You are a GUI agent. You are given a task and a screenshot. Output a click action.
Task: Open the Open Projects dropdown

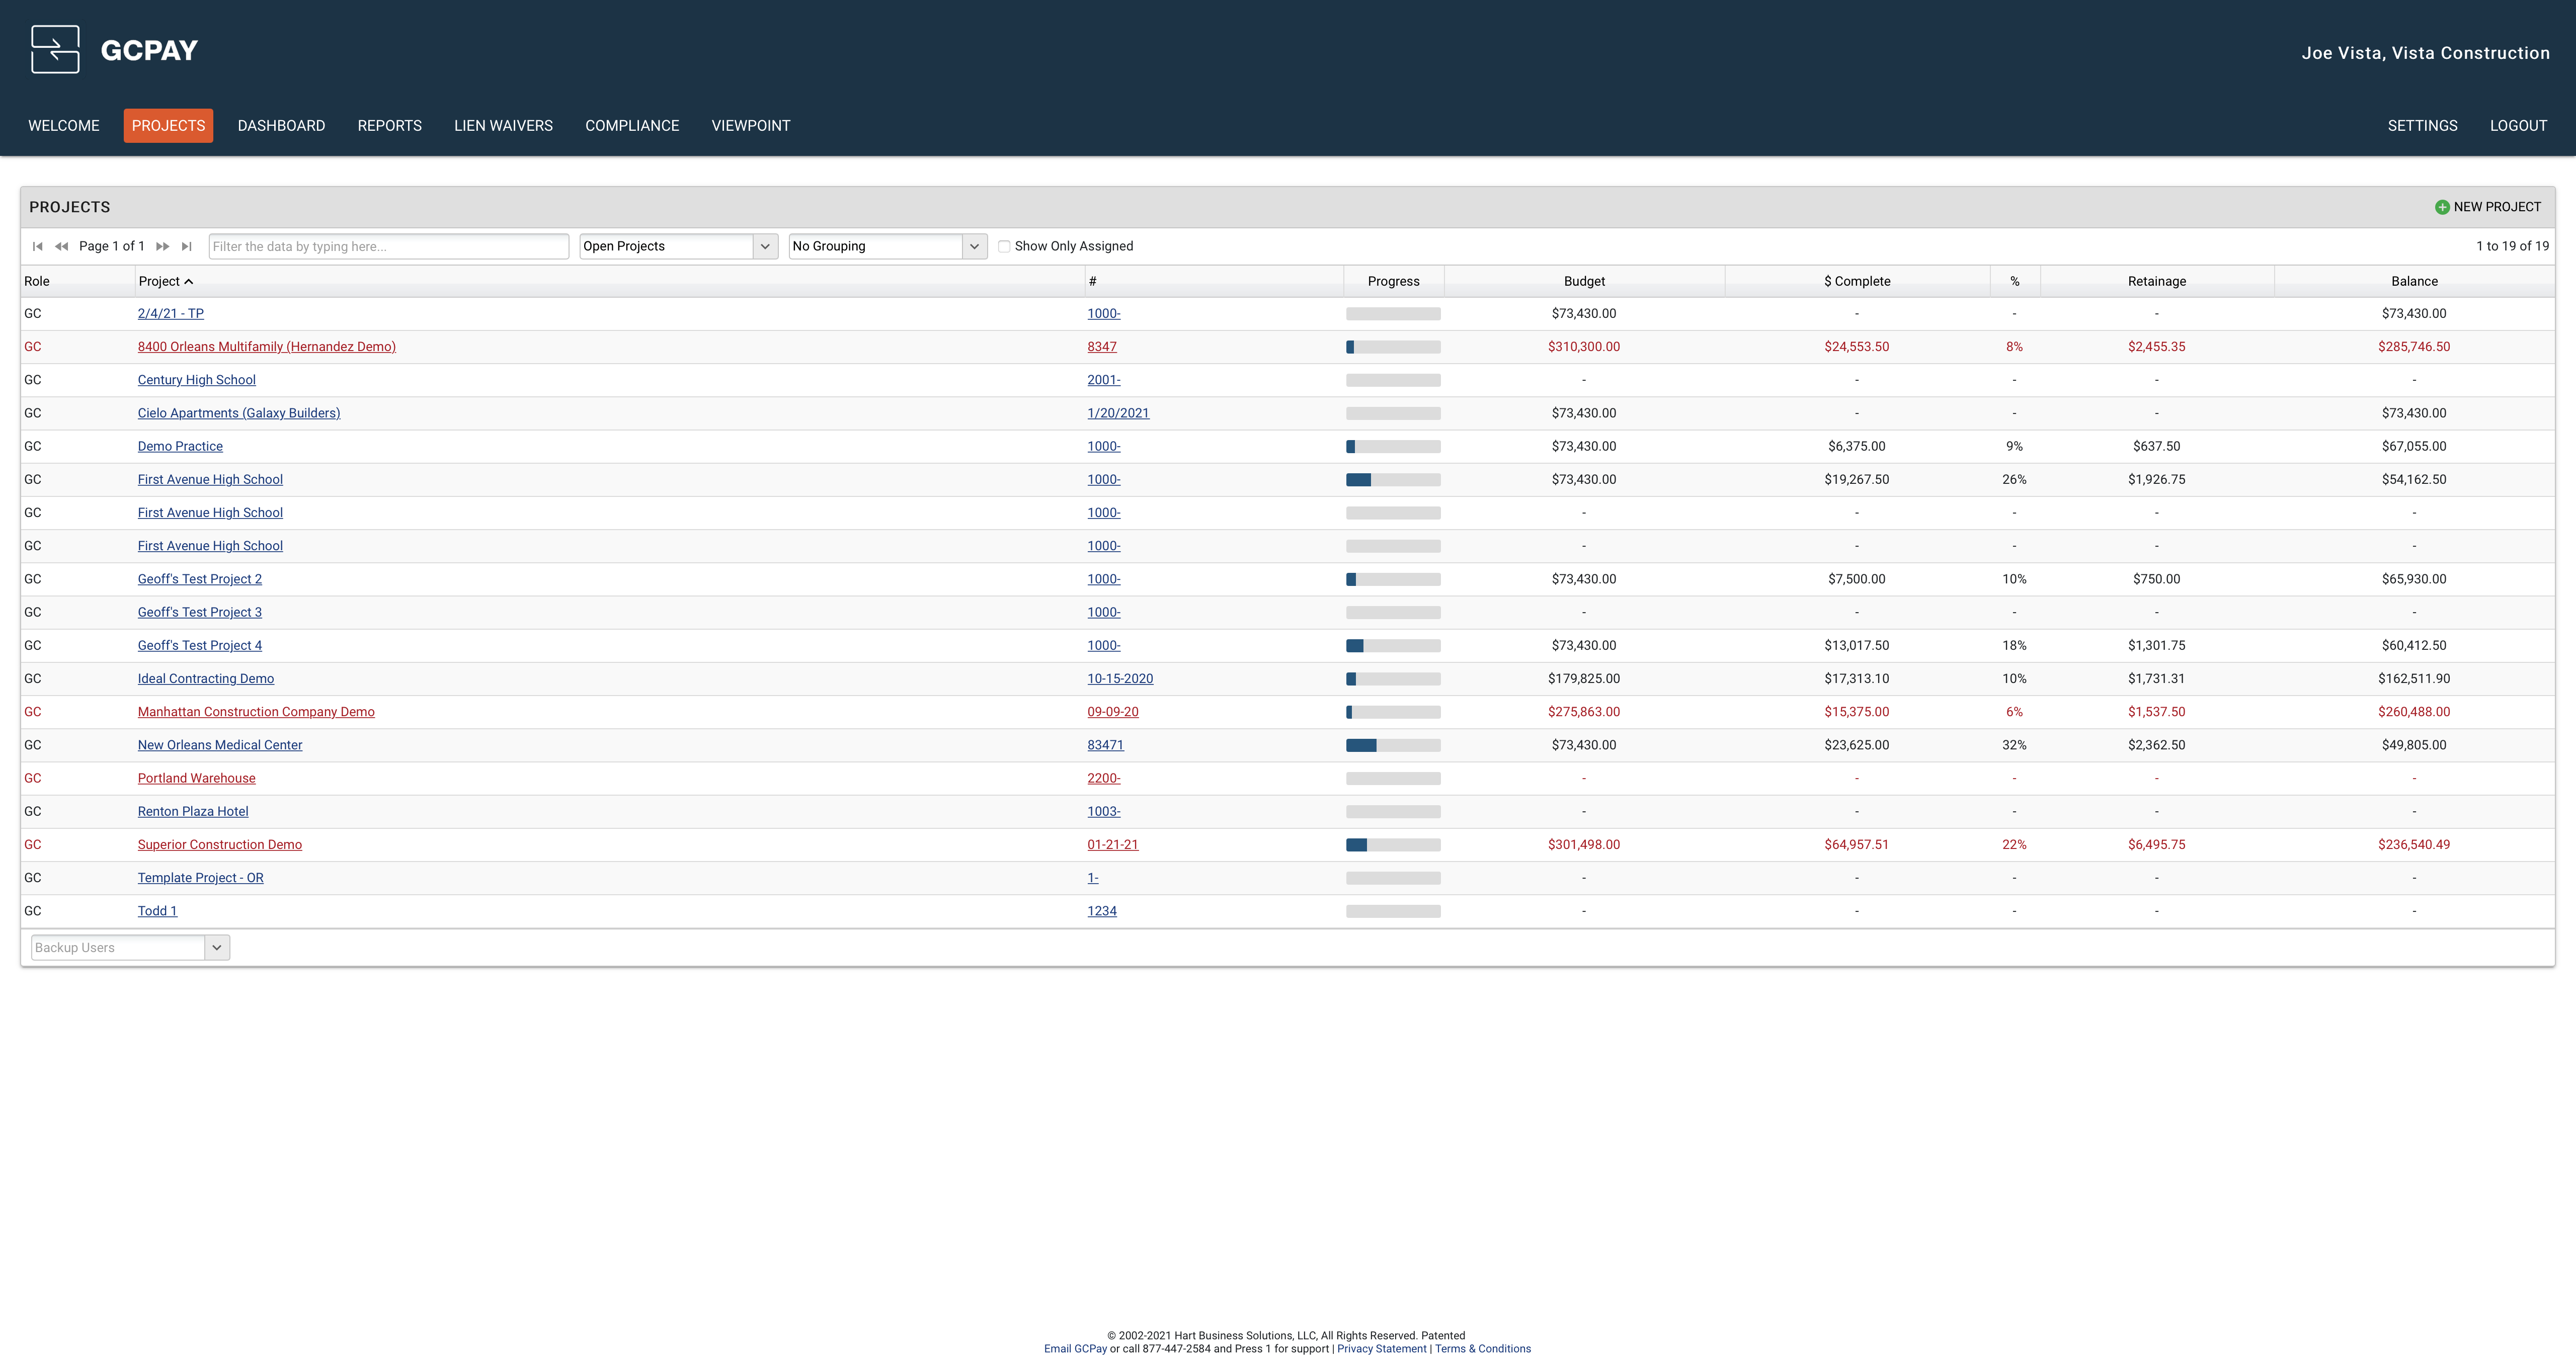point(764,246)
